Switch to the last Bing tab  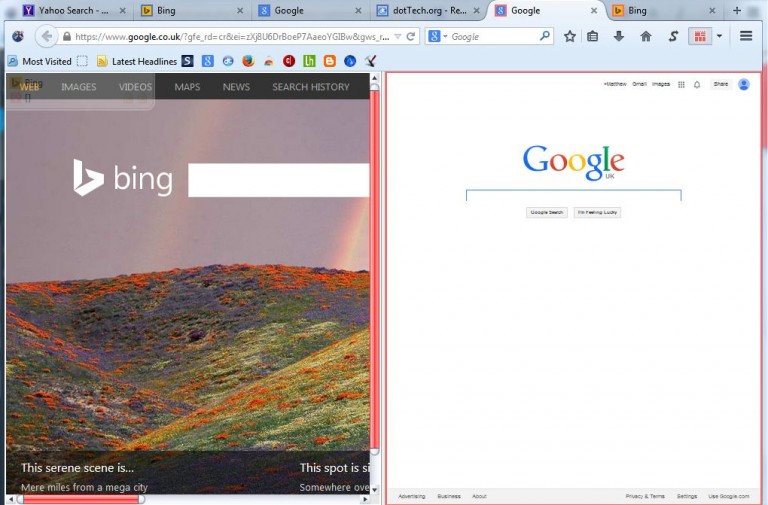coord(665,10)
